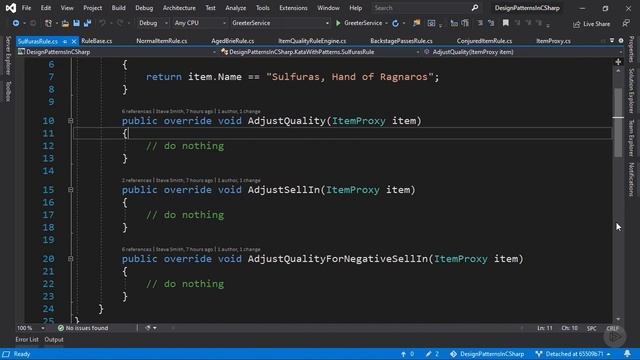
Task: Click the vertical scrollbar thumb
Action: click(618, 122)
